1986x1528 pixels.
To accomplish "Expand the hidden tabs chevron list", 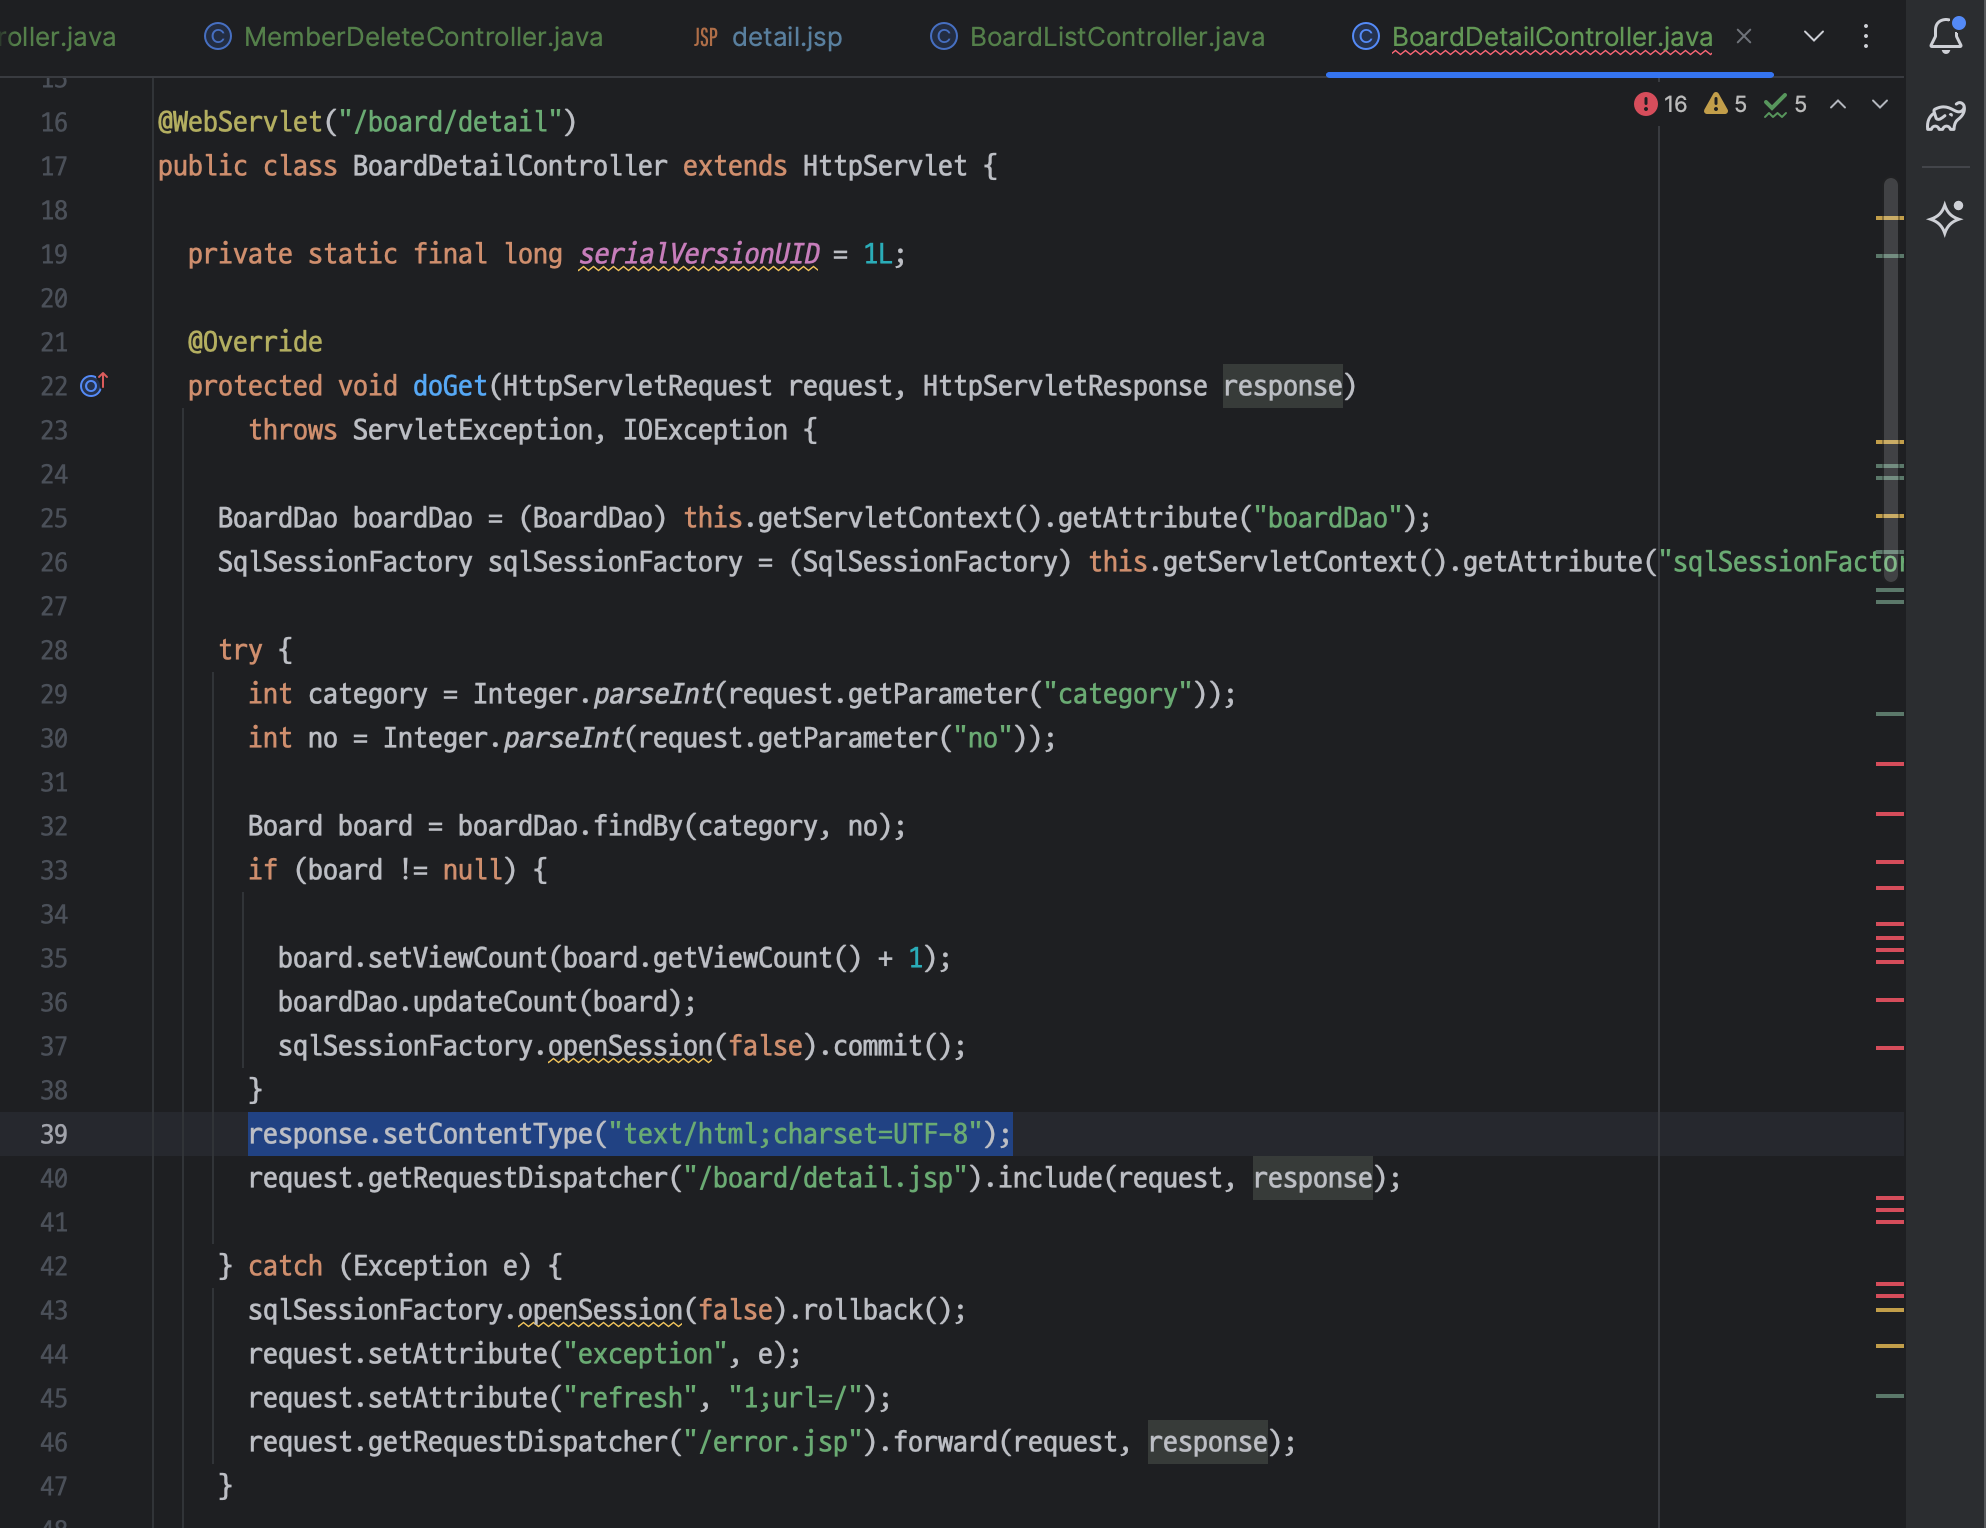I will (x=1814, y=36).
